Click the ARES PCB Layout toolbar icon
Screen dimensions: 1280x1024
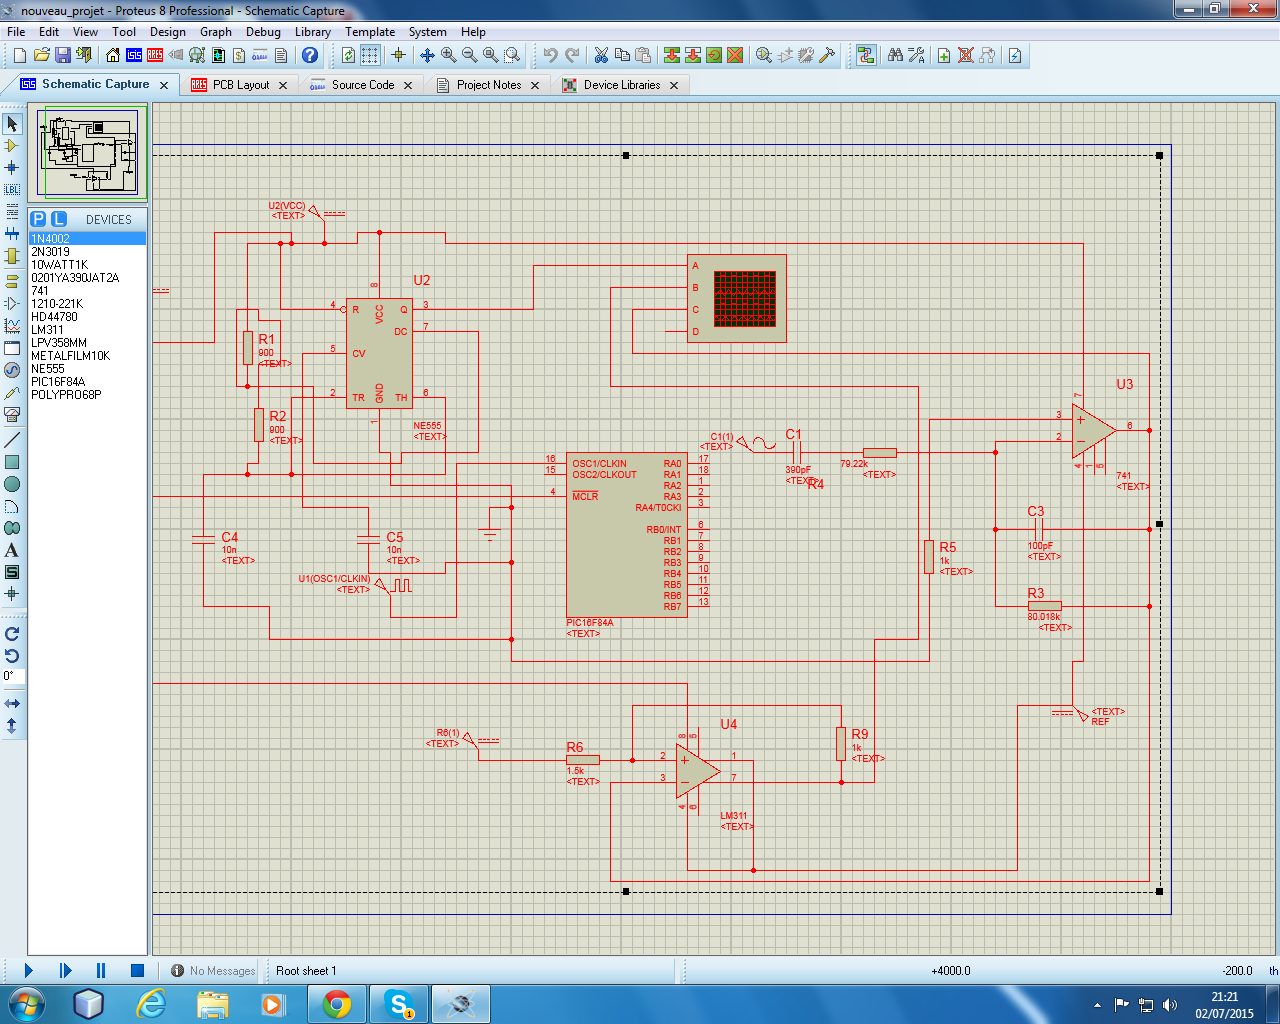(x=154, y=56)
